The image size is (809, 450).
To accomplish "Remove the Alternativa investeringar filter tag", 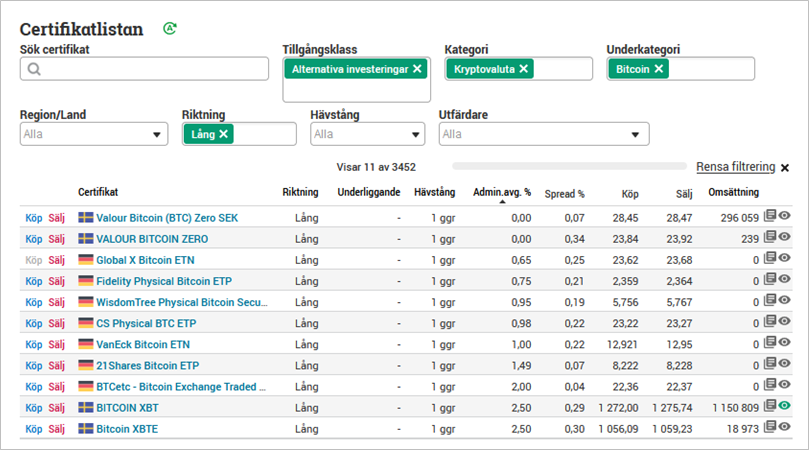I will (417, 69).
